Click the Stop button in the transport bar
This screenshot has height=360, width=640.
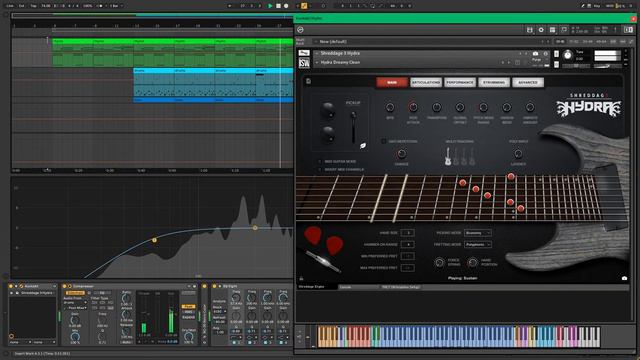[x=278, y=6]
